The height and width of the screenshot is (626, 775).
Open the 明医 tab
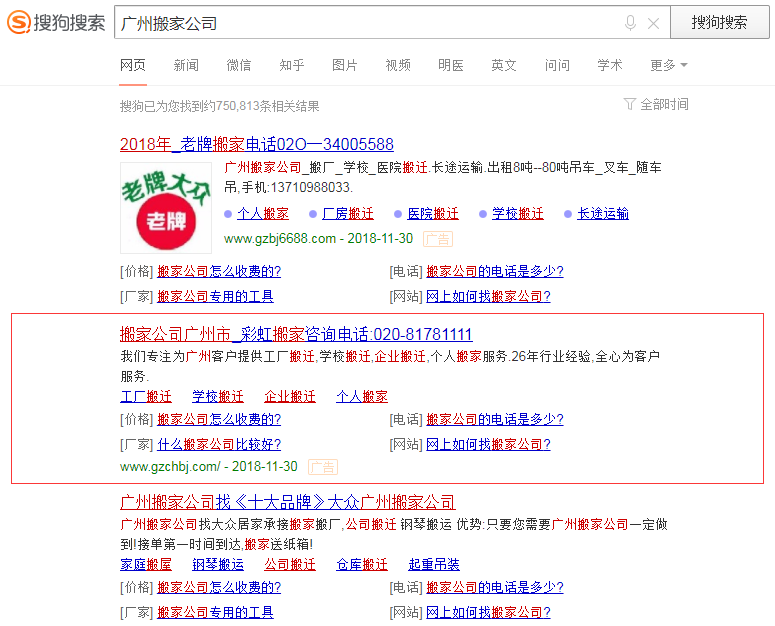click(x=451, y=65)
